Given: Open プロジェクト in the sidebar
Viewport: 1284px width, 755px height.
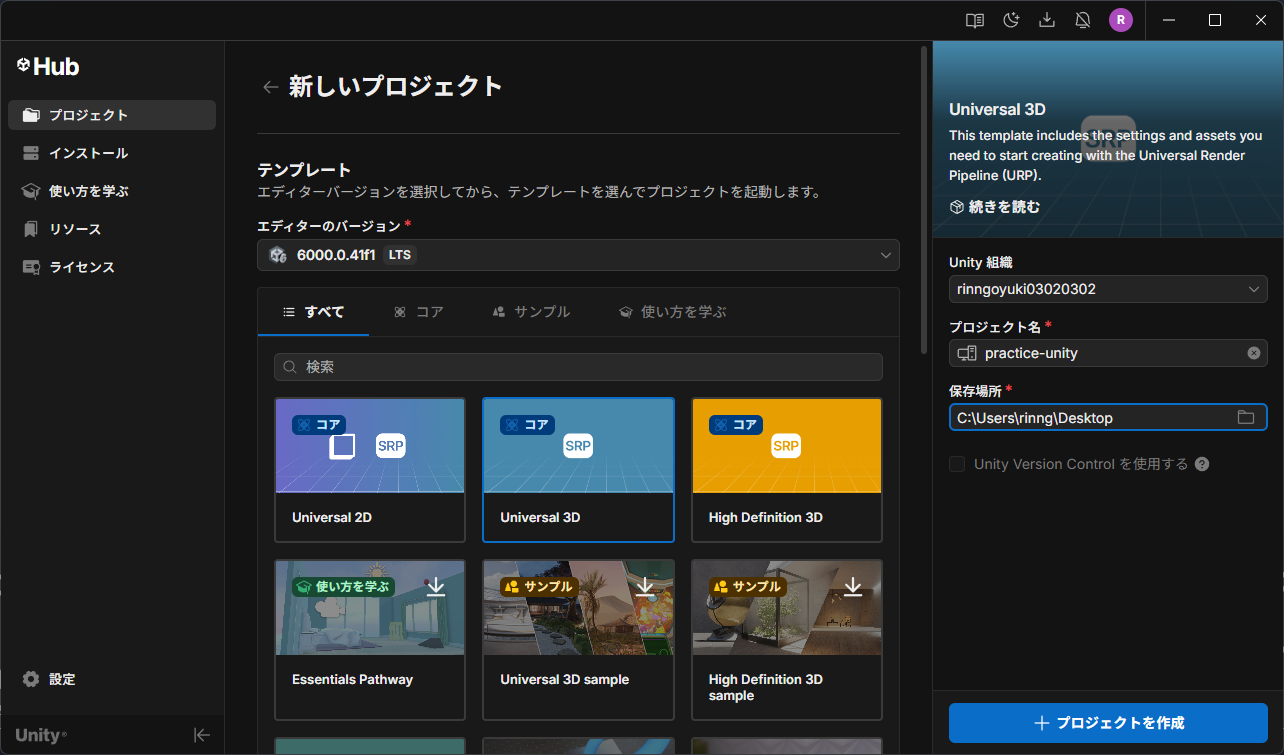Looking at the screenshot, I should pyautogui.click(x=112, y=115).
